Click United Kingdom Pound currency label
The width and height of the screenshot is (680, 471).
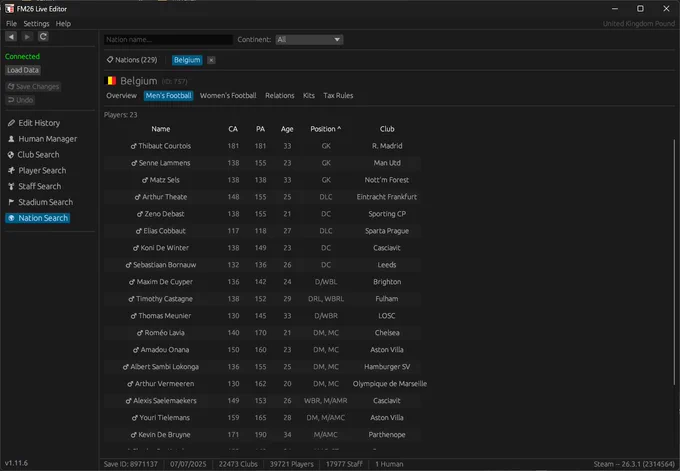coord(638,23)
